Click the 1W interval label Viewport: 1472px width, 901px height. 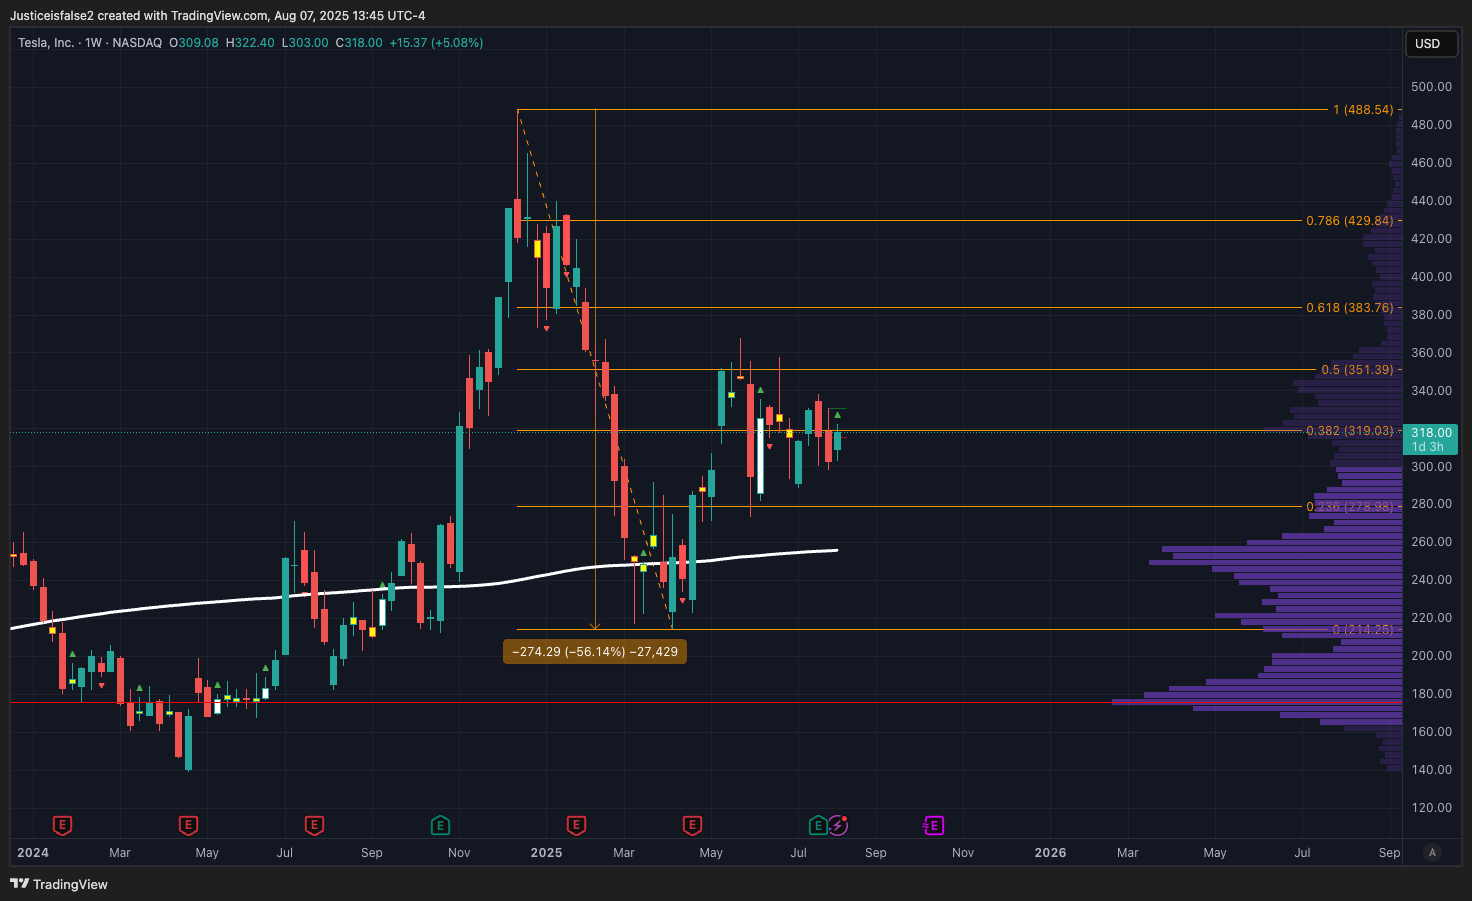tap(94, 43)
